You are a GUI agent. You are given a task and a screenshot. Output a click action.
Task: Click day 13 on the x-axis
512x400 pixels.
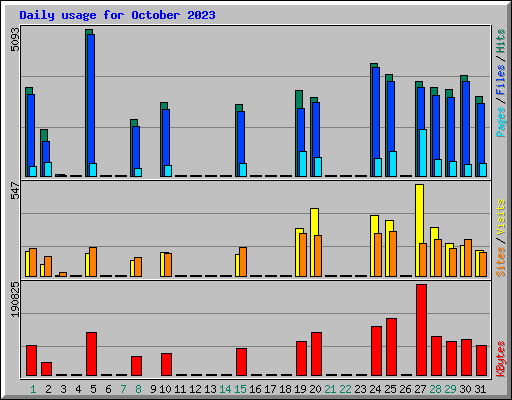[x=210, y=389]
